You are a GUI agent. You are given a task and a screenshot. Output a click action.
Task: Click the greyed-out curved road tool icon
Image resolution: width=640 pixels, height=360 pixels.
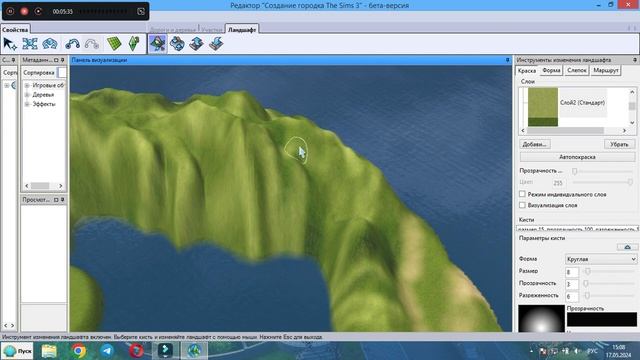(x=92, y=44)
